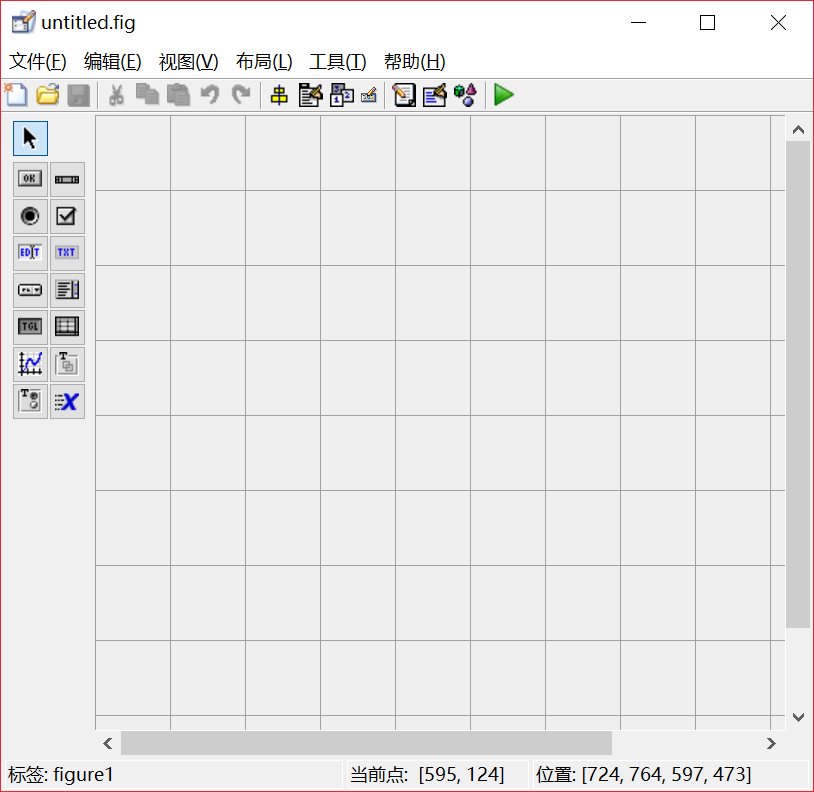Open the 工具(T) menu
The height and width of the screenshot is (792, 814).
click(x=338, y=62)
